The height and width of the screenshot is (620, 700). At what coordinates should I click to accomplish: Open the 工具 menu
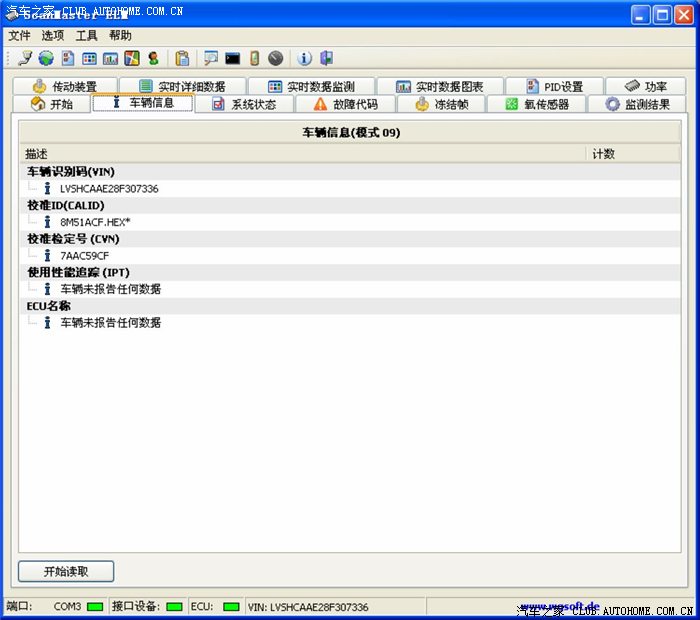(87, 35)
